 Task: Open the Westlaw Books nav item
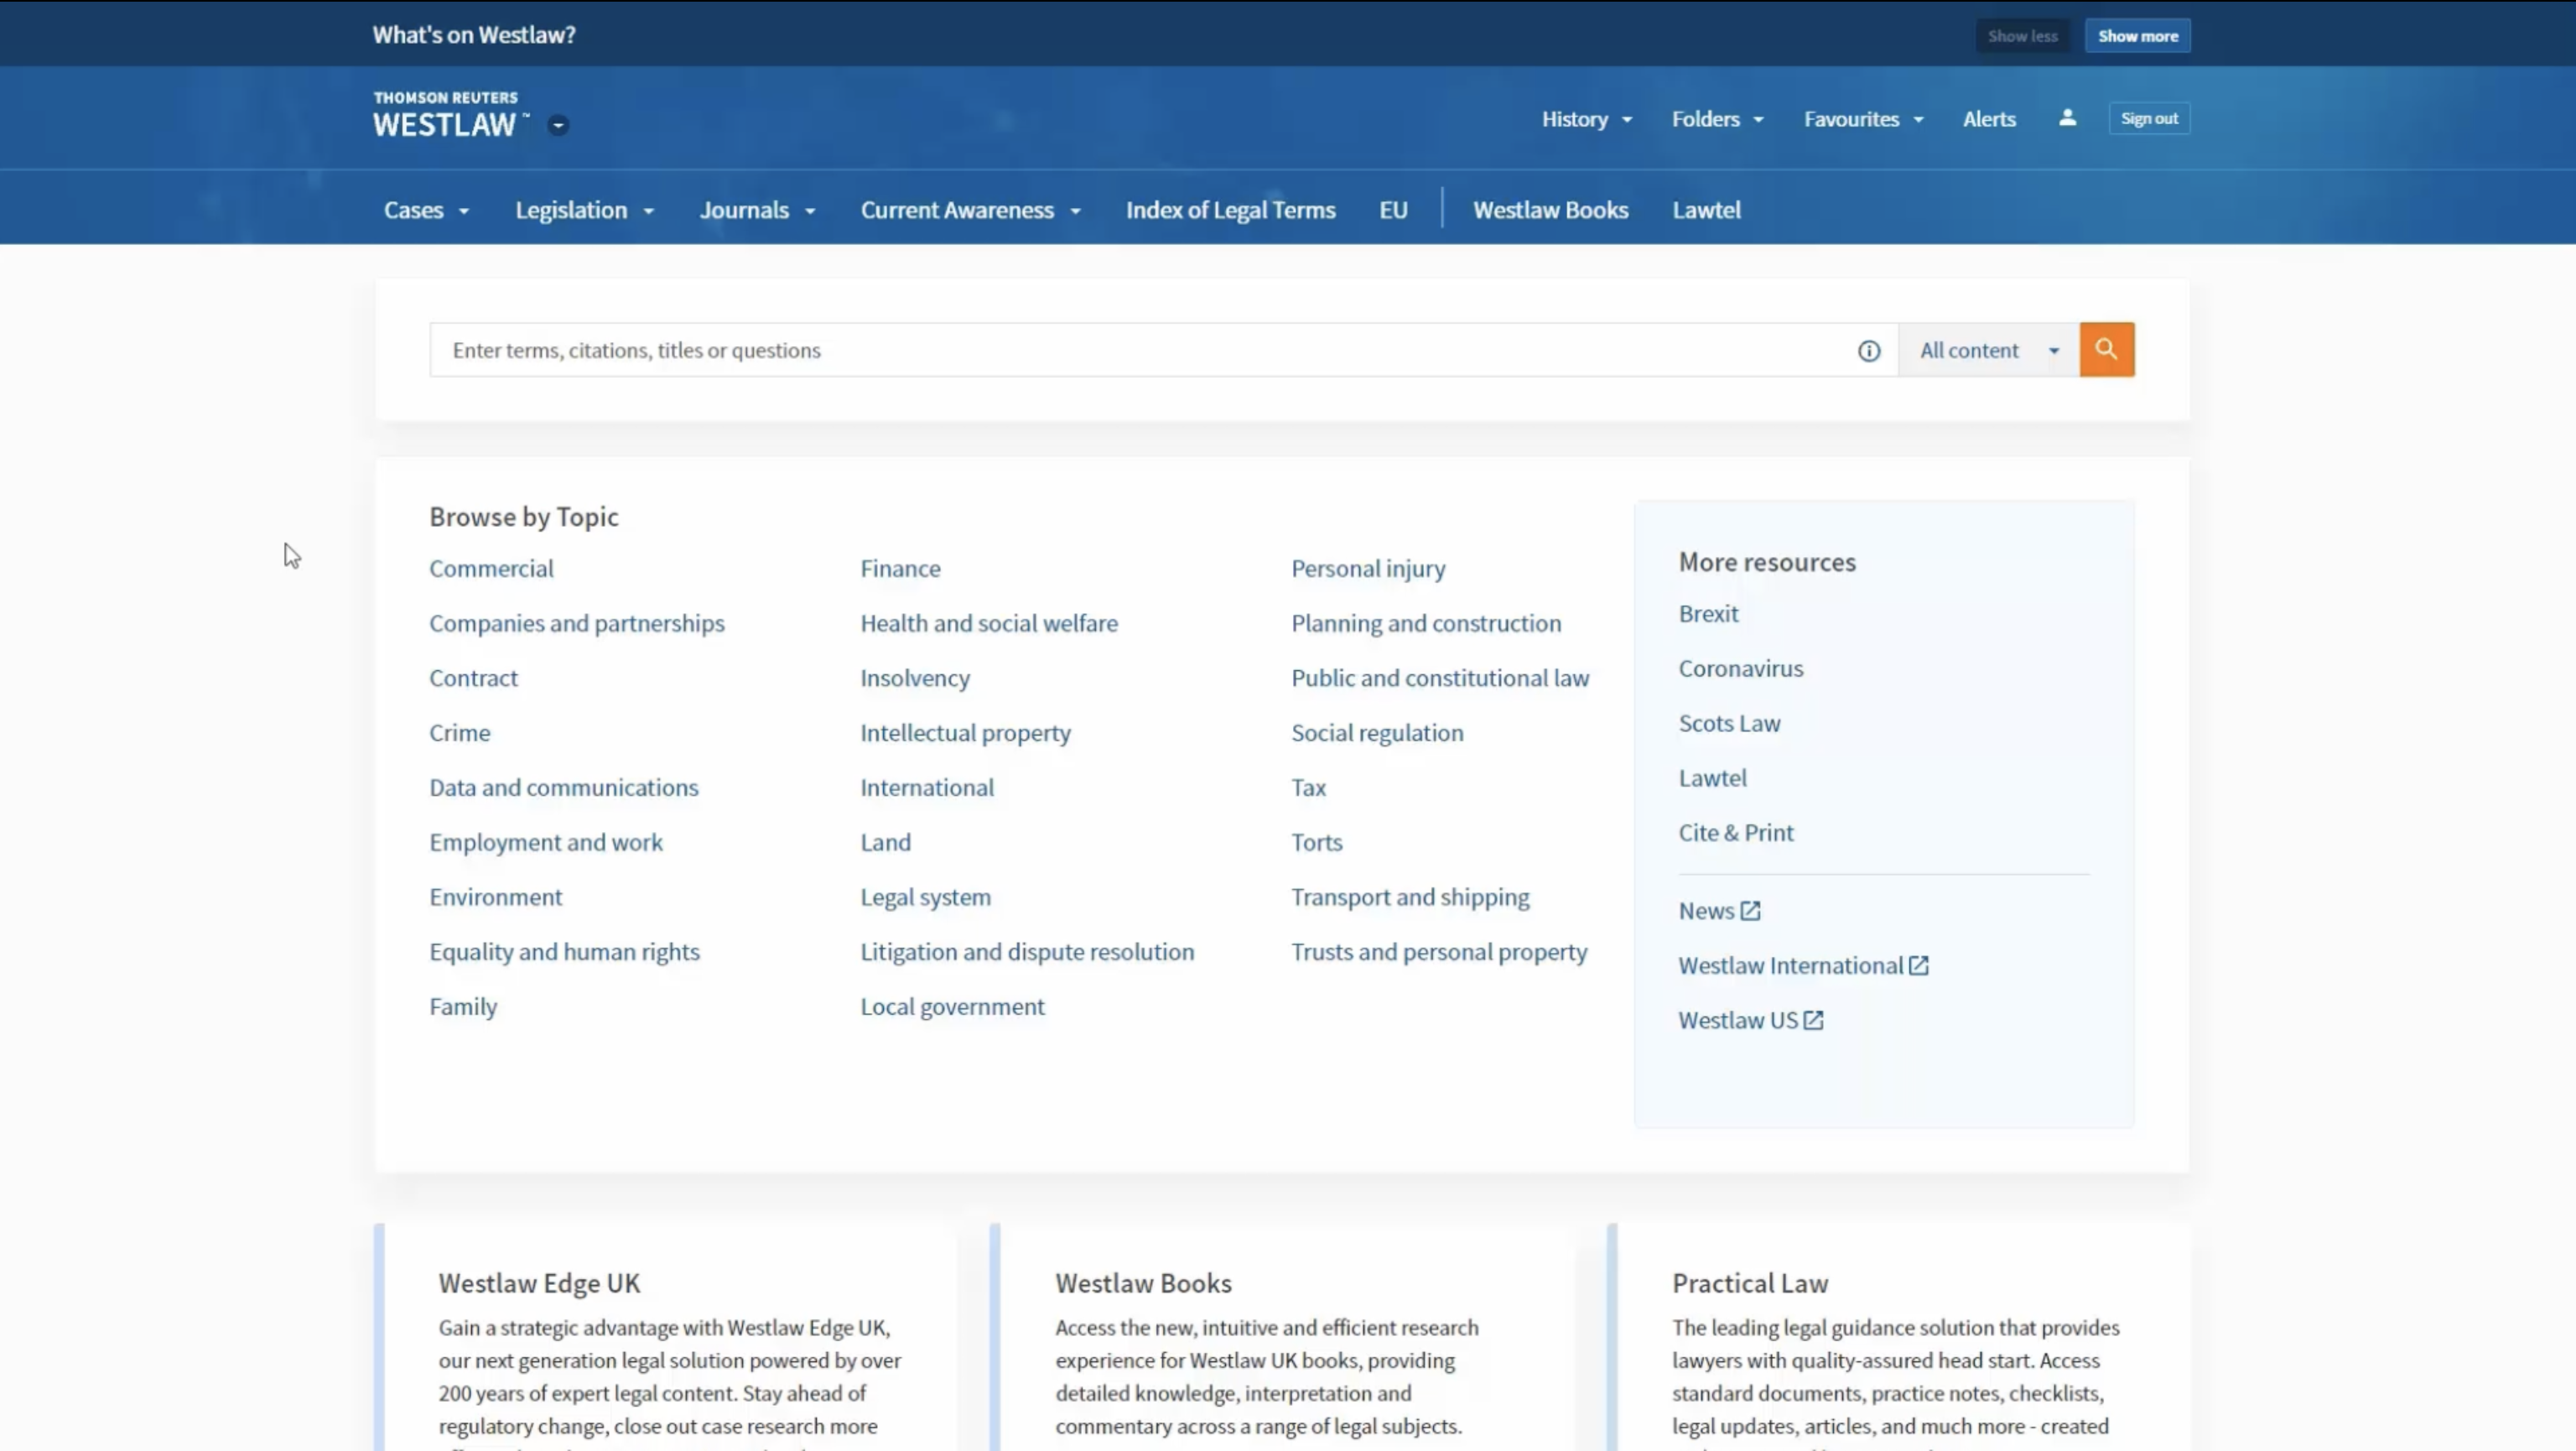tap(1550, 210)
